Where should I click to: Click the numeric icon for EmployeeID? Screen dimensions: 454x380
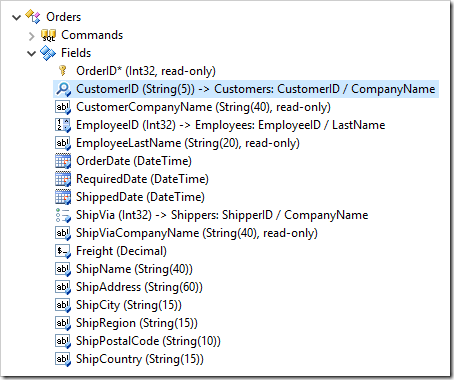pyautogui.click(x=63, y=125)
